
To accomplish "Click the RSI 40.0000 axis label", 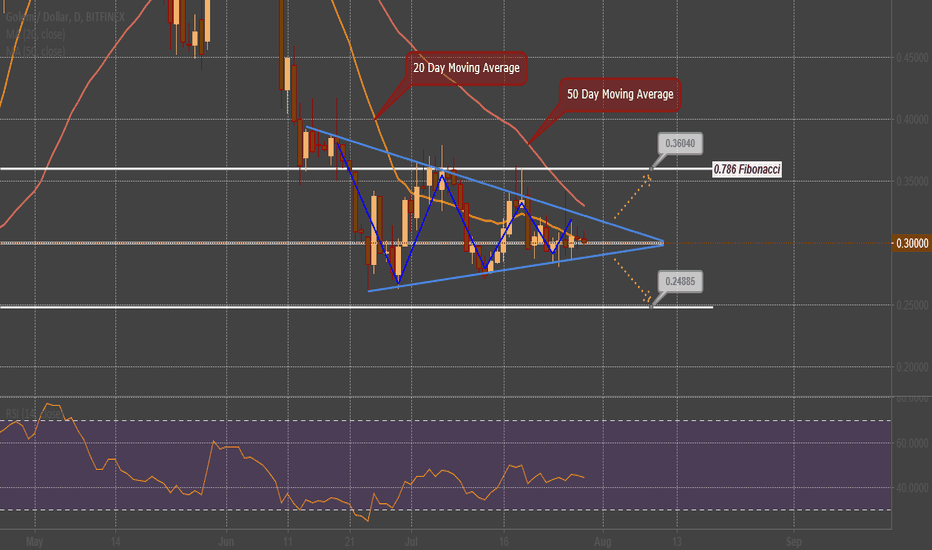I will (x=912, y=488).
